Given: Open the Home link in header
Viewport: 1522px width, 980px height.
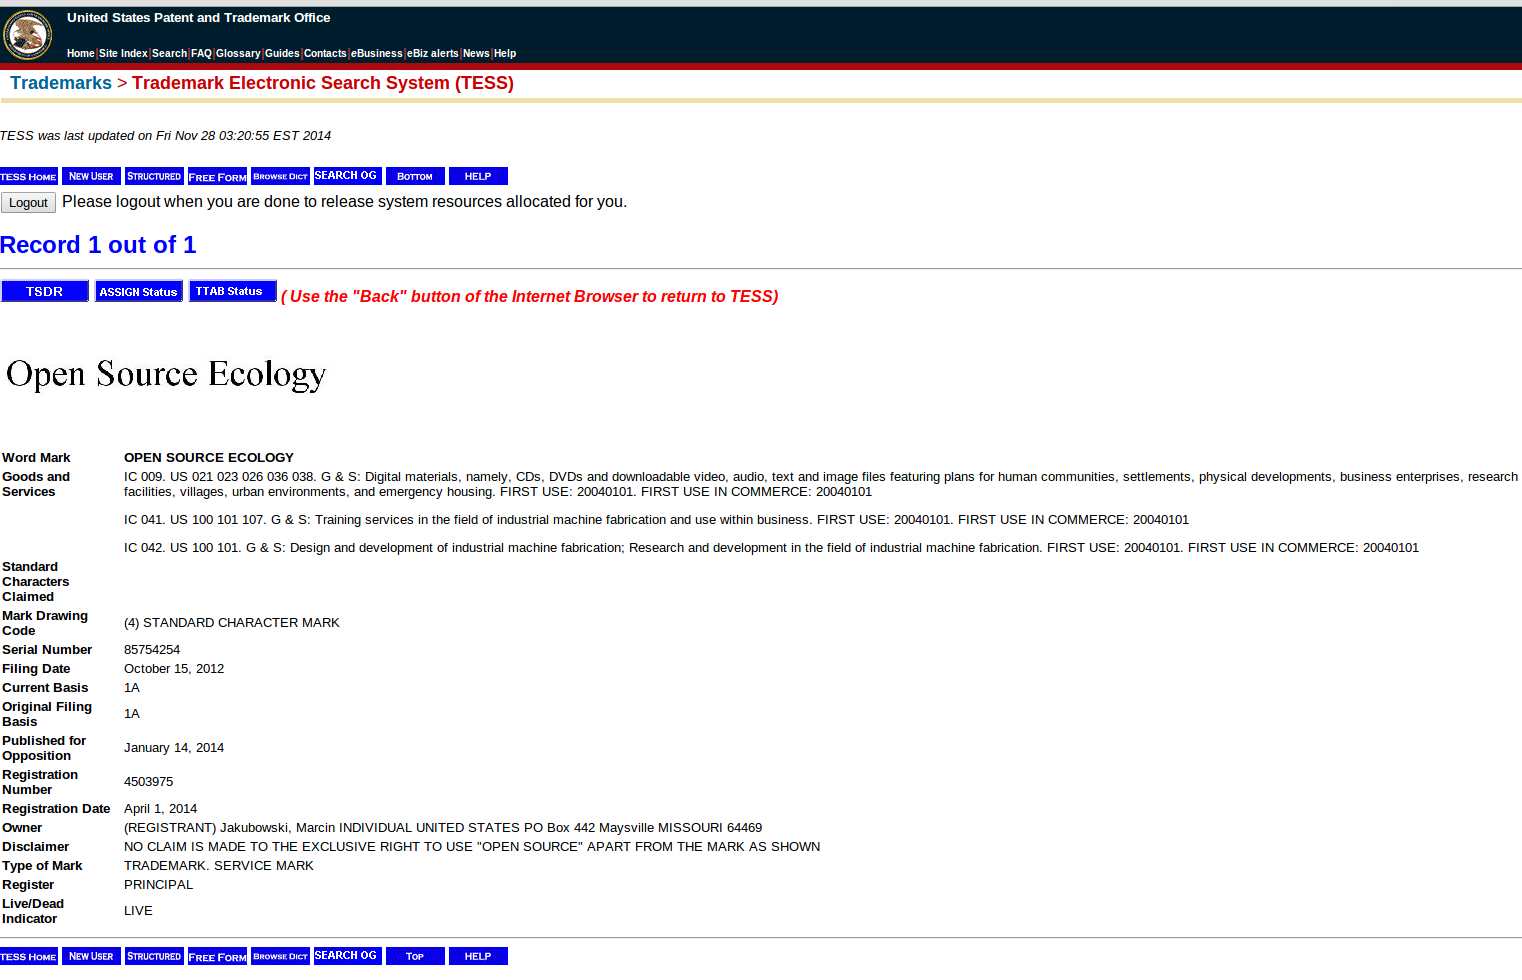Looking at the screenshot, I should pos(80,54).
